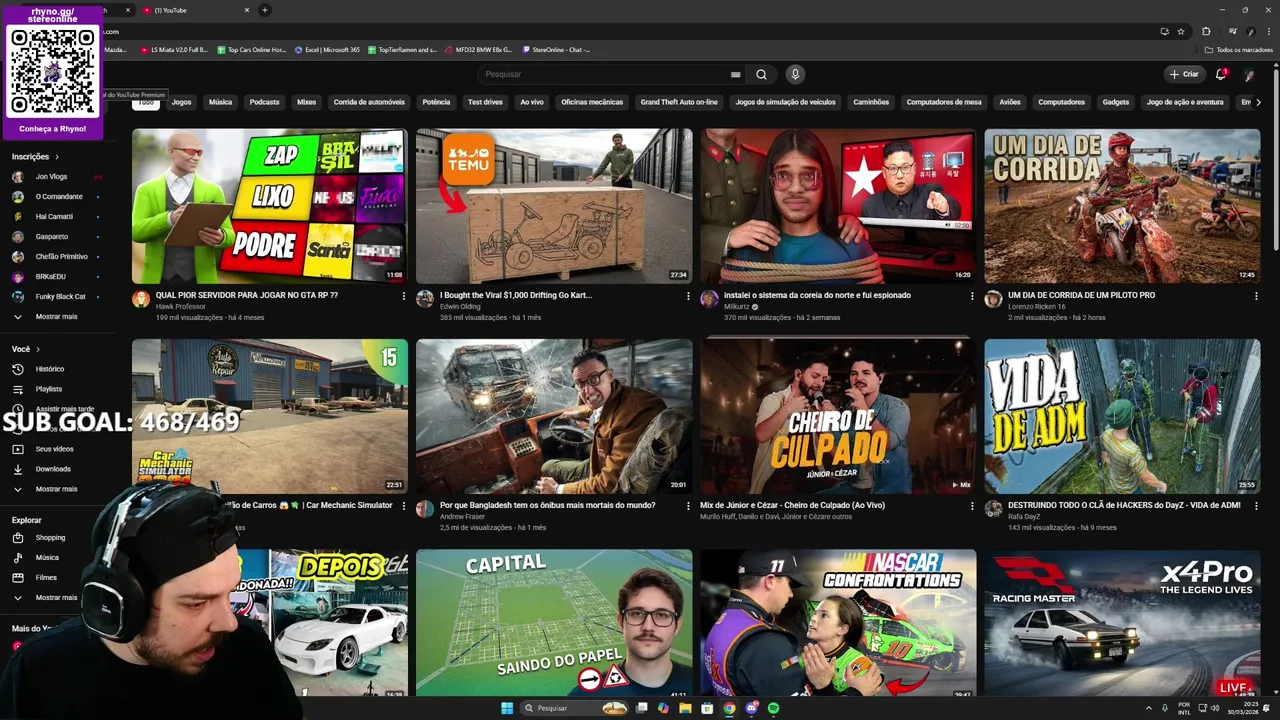1280x720 pixels.
Task: Open Top Cars Online bookmark
Action: click(251, 49)
